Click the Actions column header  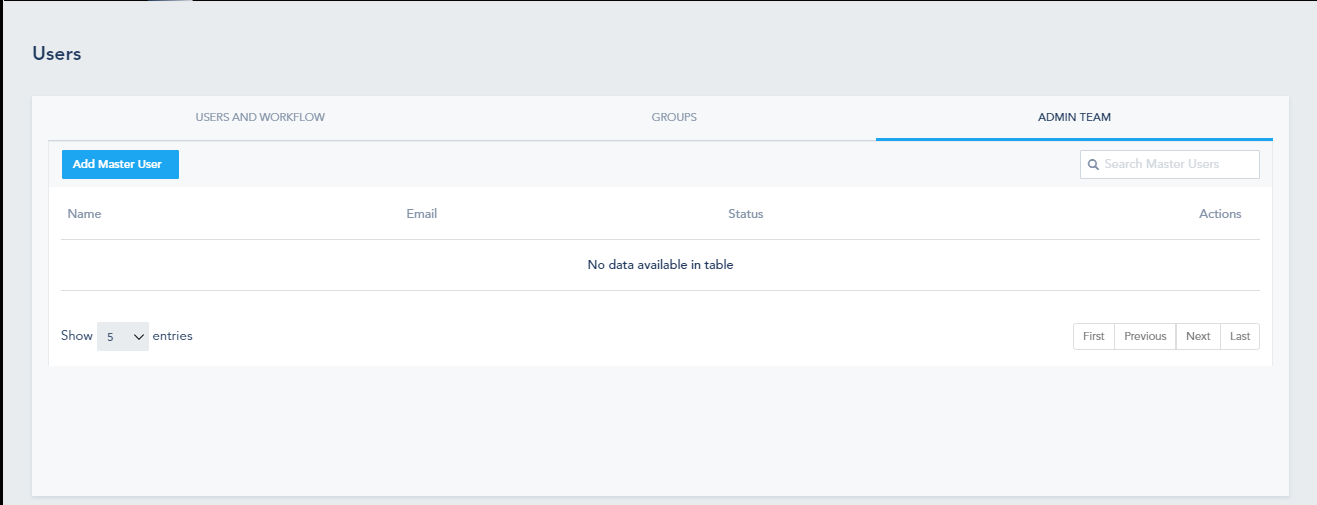(1220, 214)
